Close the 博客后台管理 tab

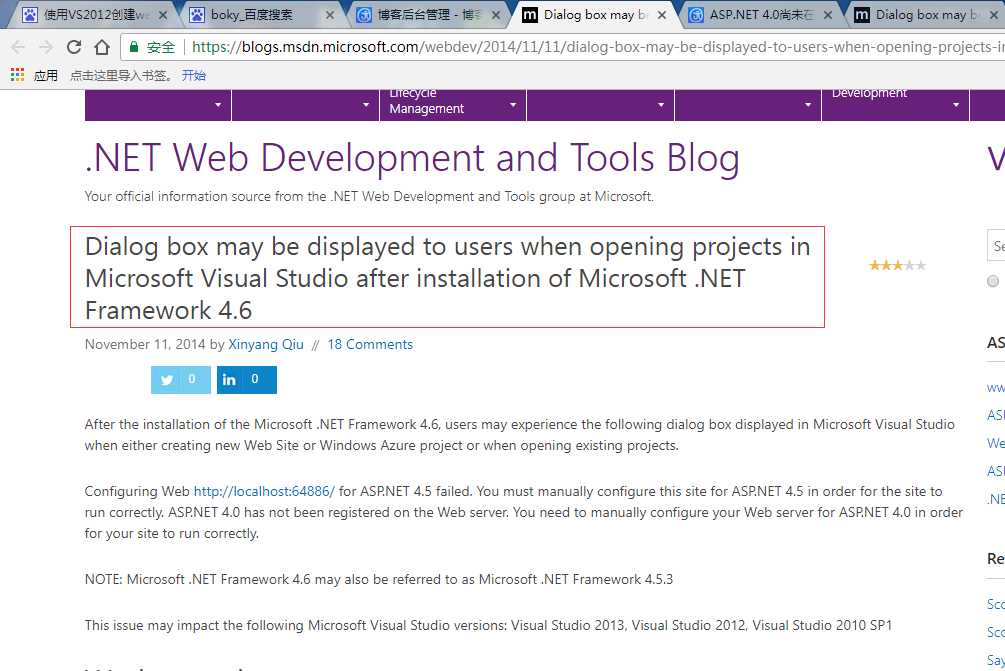[x=496, y=15]
